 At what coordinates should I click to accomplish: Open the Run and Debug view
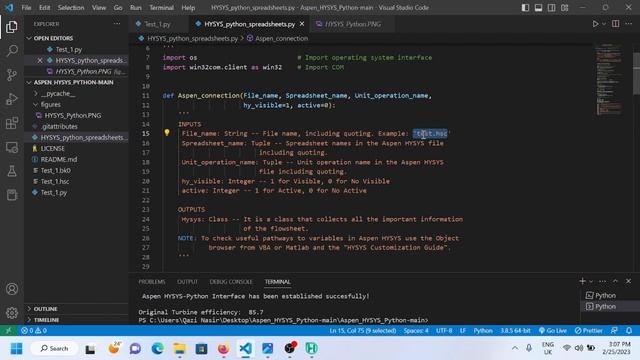coord(12,99)
